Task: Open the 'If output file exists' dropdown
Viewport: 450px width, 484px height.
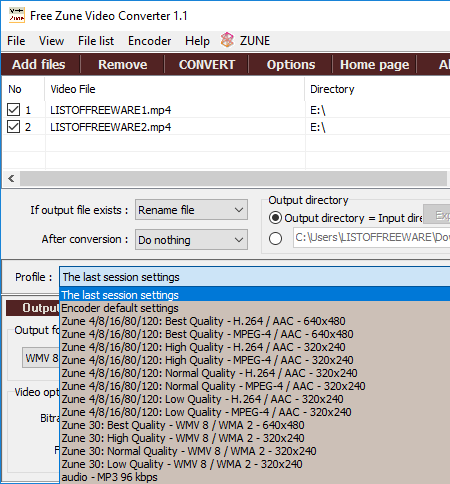Action: click(x=191, y=210)
